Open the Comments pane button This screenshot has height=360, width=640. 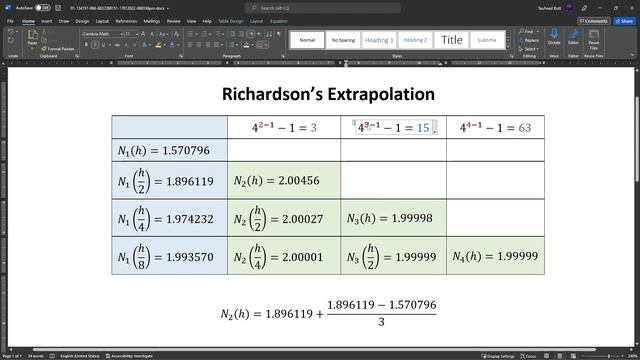coord(593,21)
